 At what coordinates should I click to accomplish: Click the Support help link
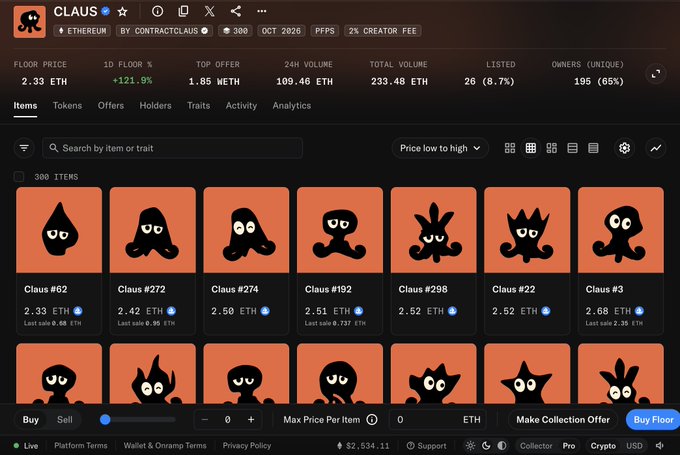pos(426,445)
